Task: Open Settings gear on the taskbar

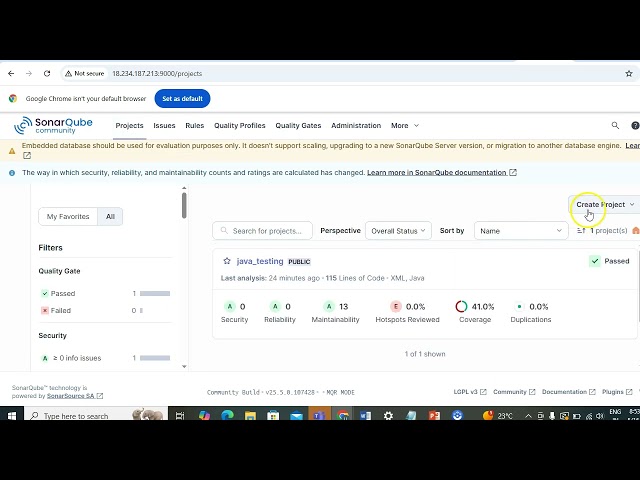Action: tap(388, 416)
